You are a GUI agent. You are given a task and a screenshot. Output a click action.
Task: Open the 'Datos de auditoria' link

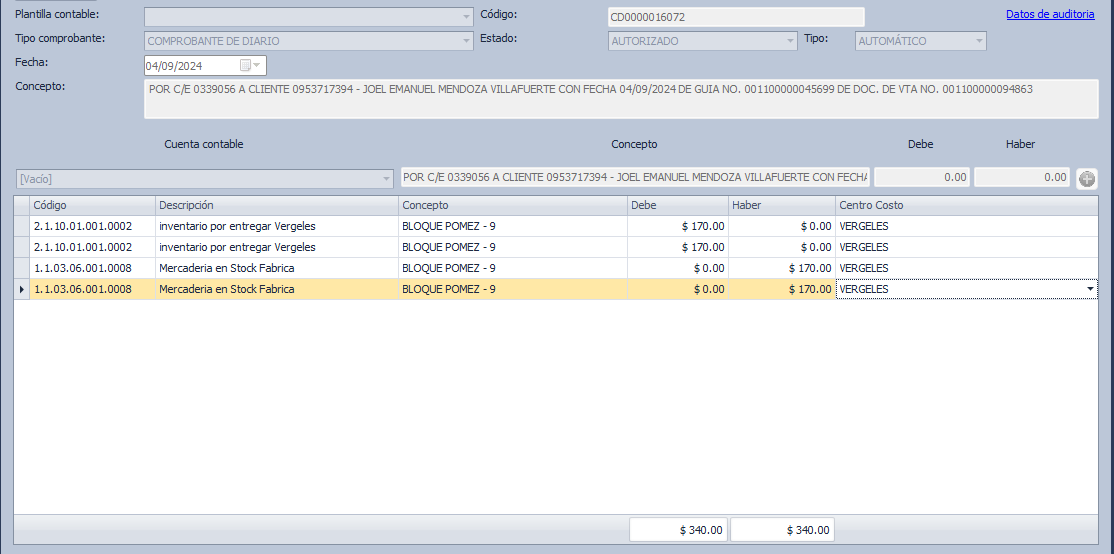tap(1049, 14)
